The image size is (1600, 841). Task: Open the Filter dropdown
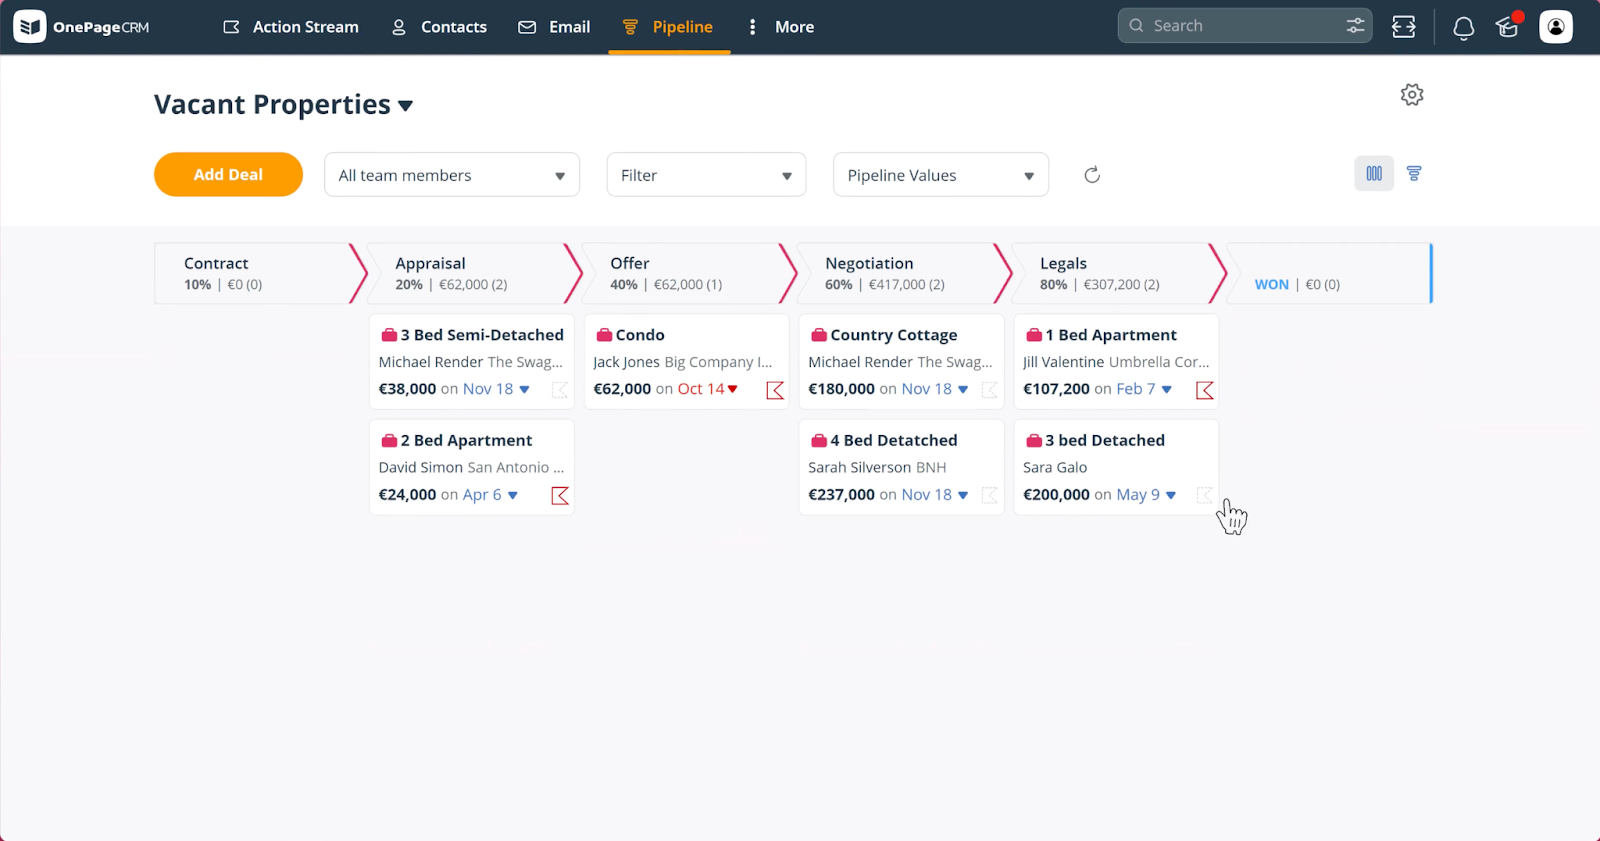click(x=706, y=175)
